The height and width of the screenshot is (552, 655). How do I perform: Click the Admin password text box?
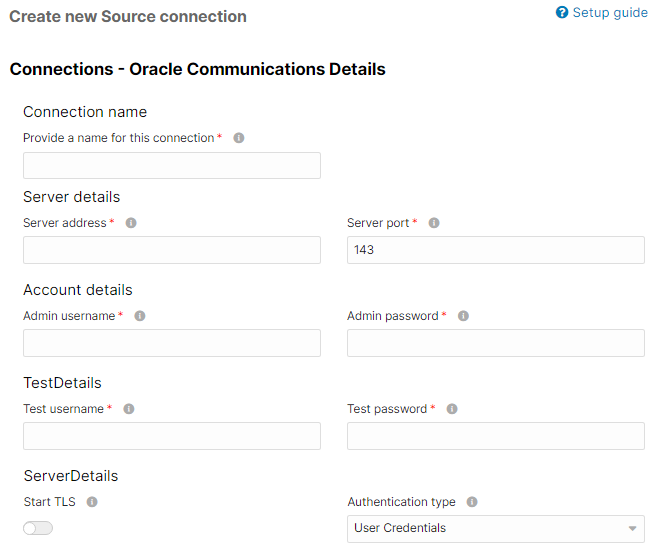pos(496,343)
